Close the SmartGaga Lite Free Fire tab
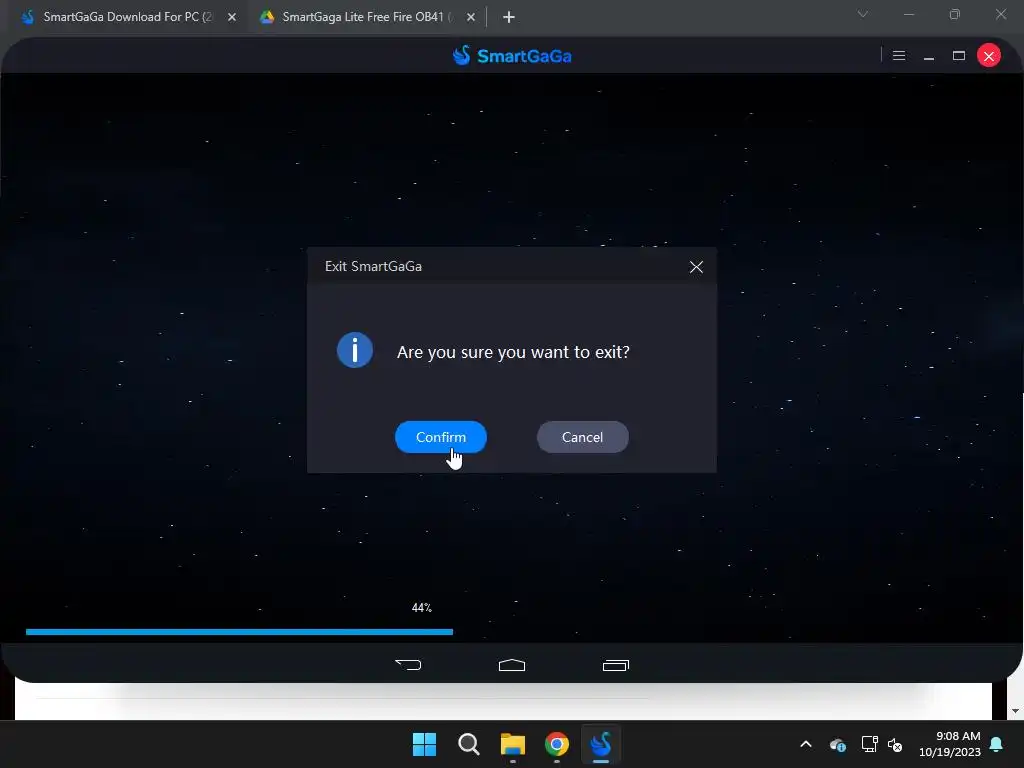 point(471,17)
